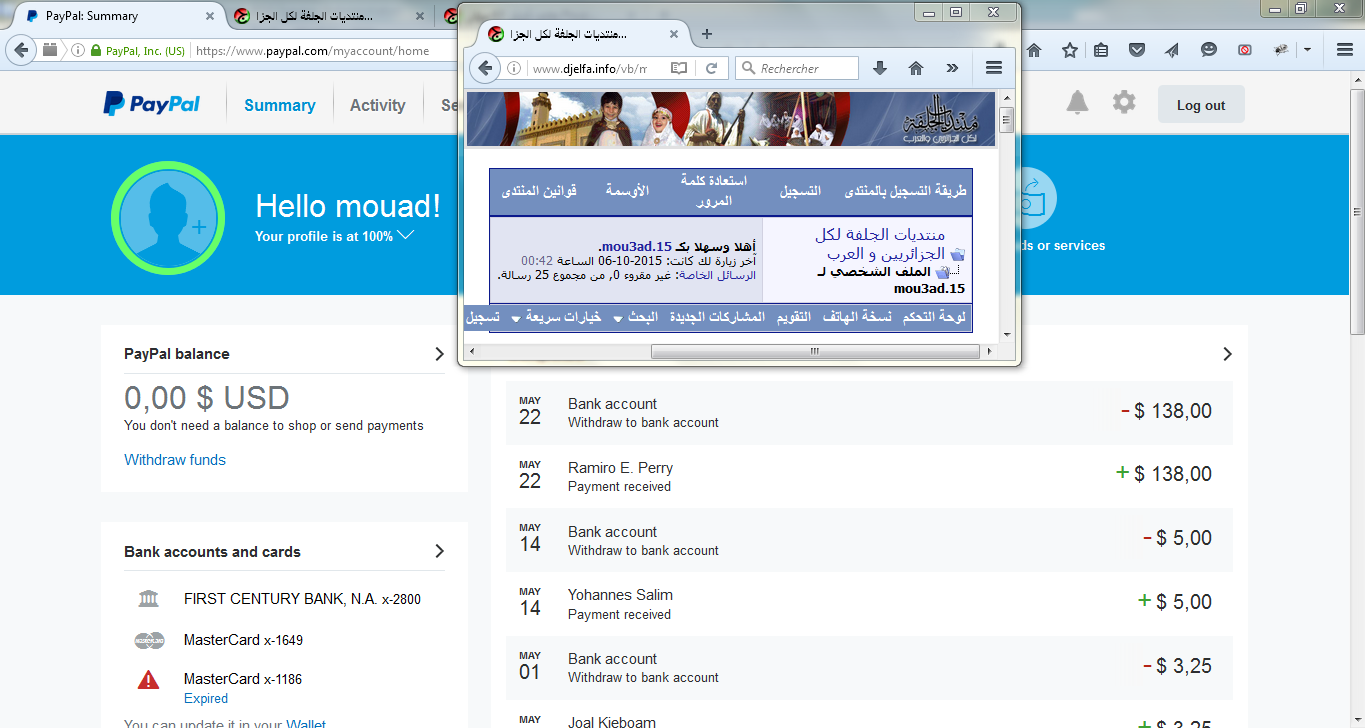This screenshot has height=728, width=1365.
Task: Open new tab in djelfa window
Action: pos(707,34)
